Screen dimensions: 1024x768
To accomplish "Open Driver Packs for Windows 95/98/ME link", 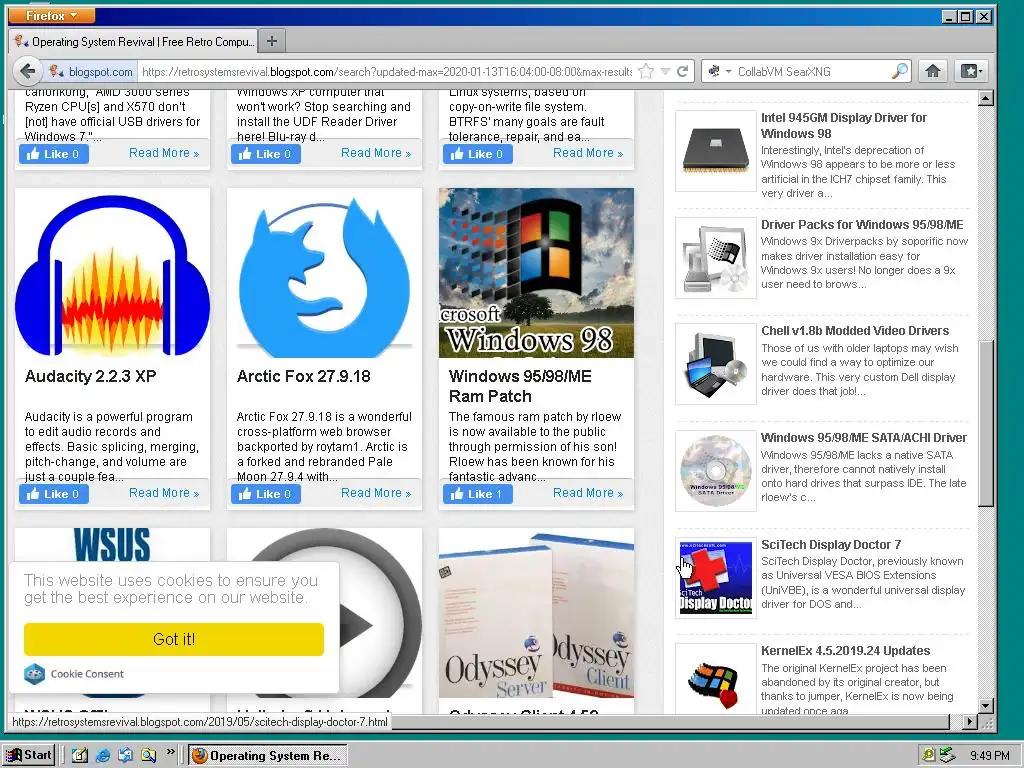I will (x=862, y=225).
